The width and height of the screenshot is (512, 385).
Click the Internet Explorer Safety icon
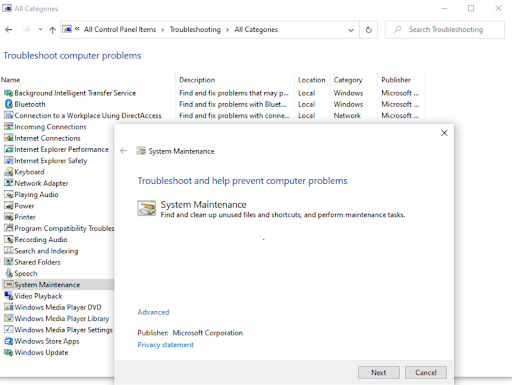pos(8,161)
